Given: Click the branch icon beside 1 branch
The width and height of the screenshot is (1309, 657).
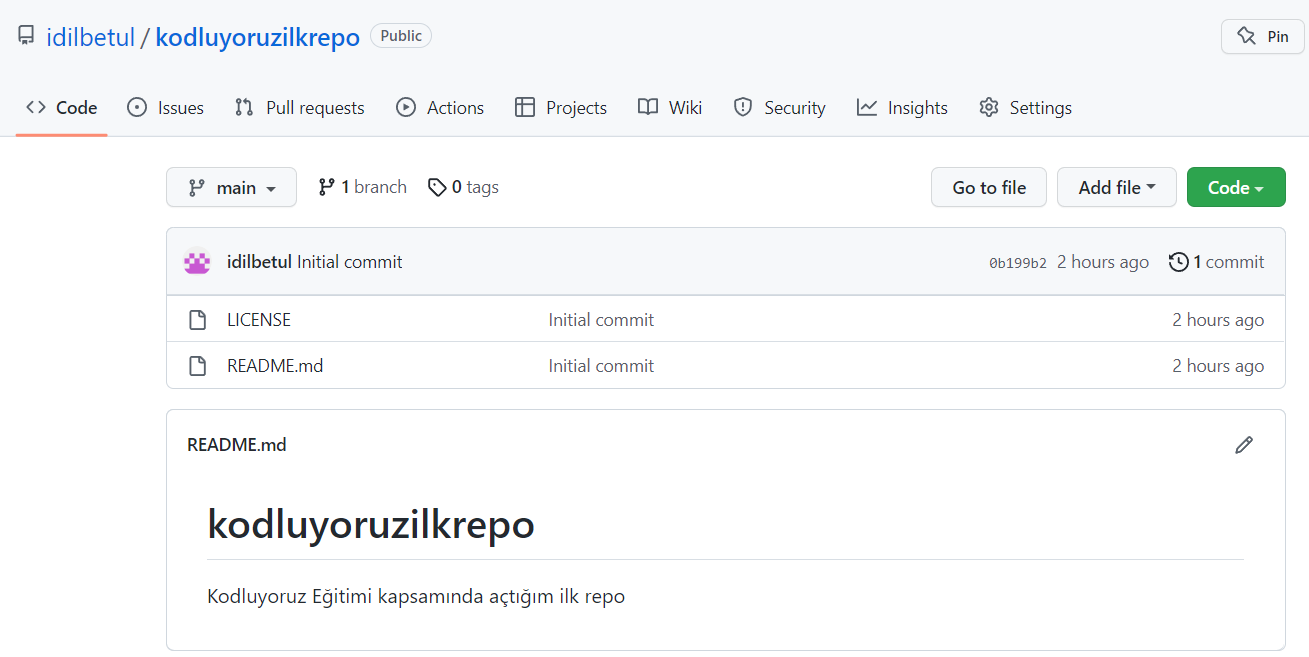Looking at the screenshot, I should (x=326, y=187).
